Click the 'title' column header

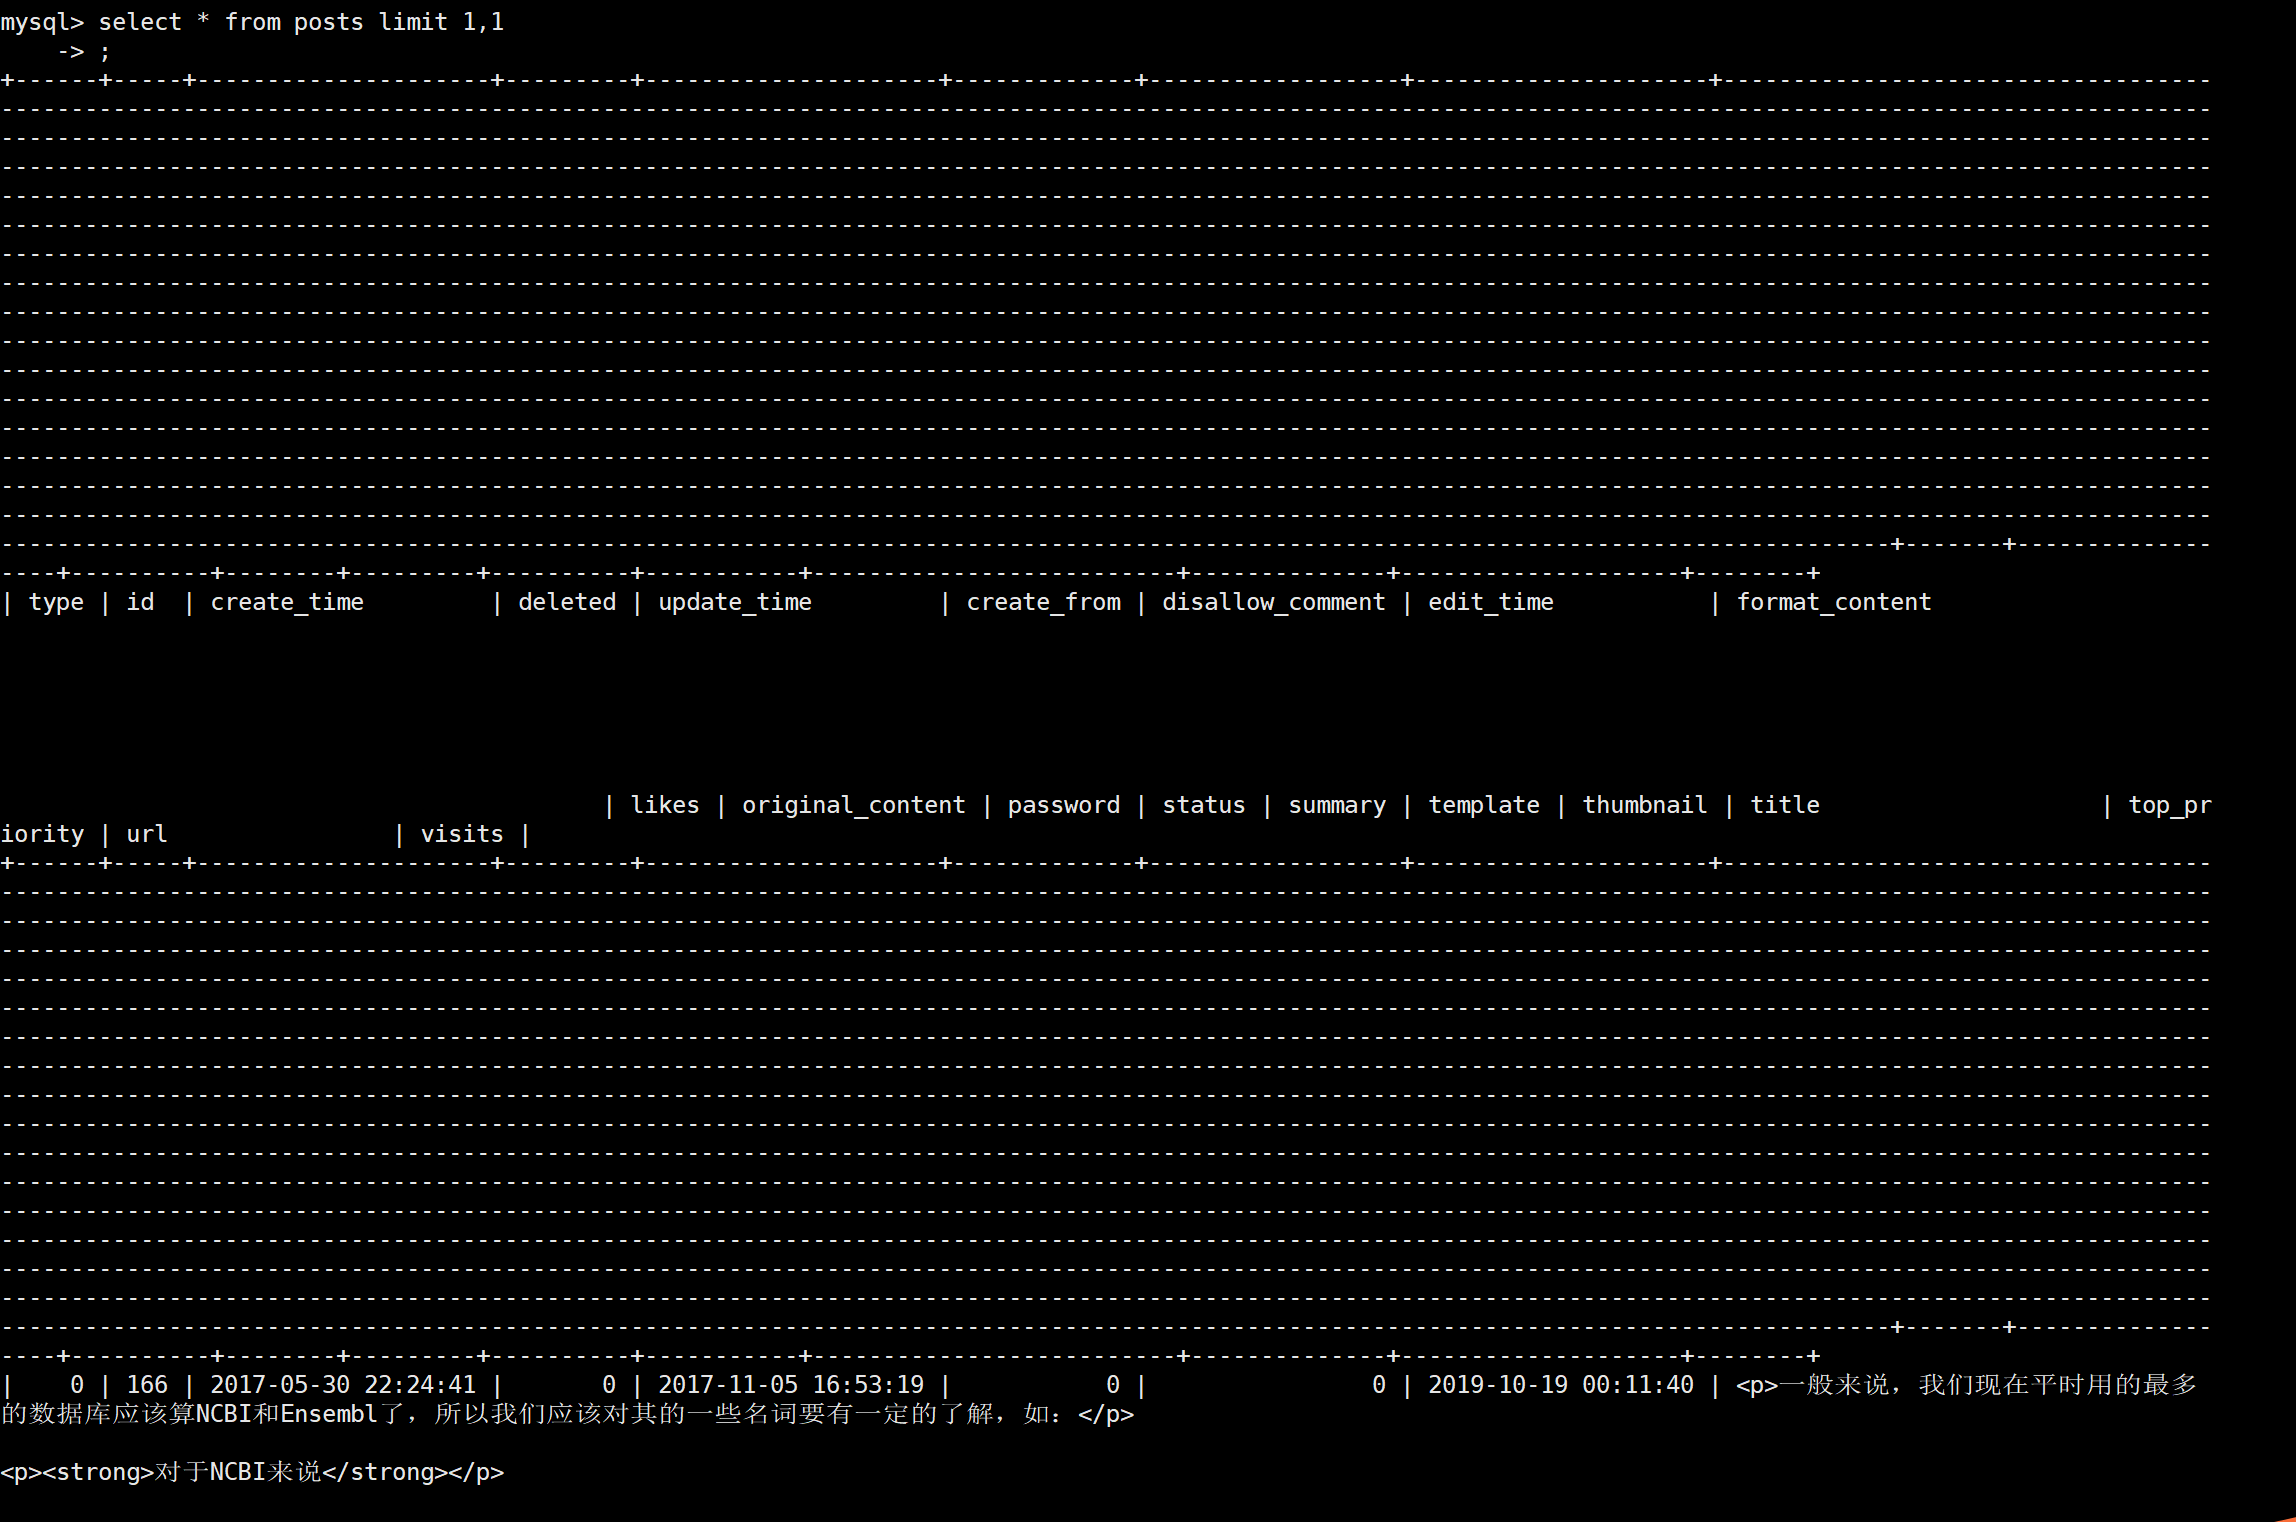[1785, 805]
